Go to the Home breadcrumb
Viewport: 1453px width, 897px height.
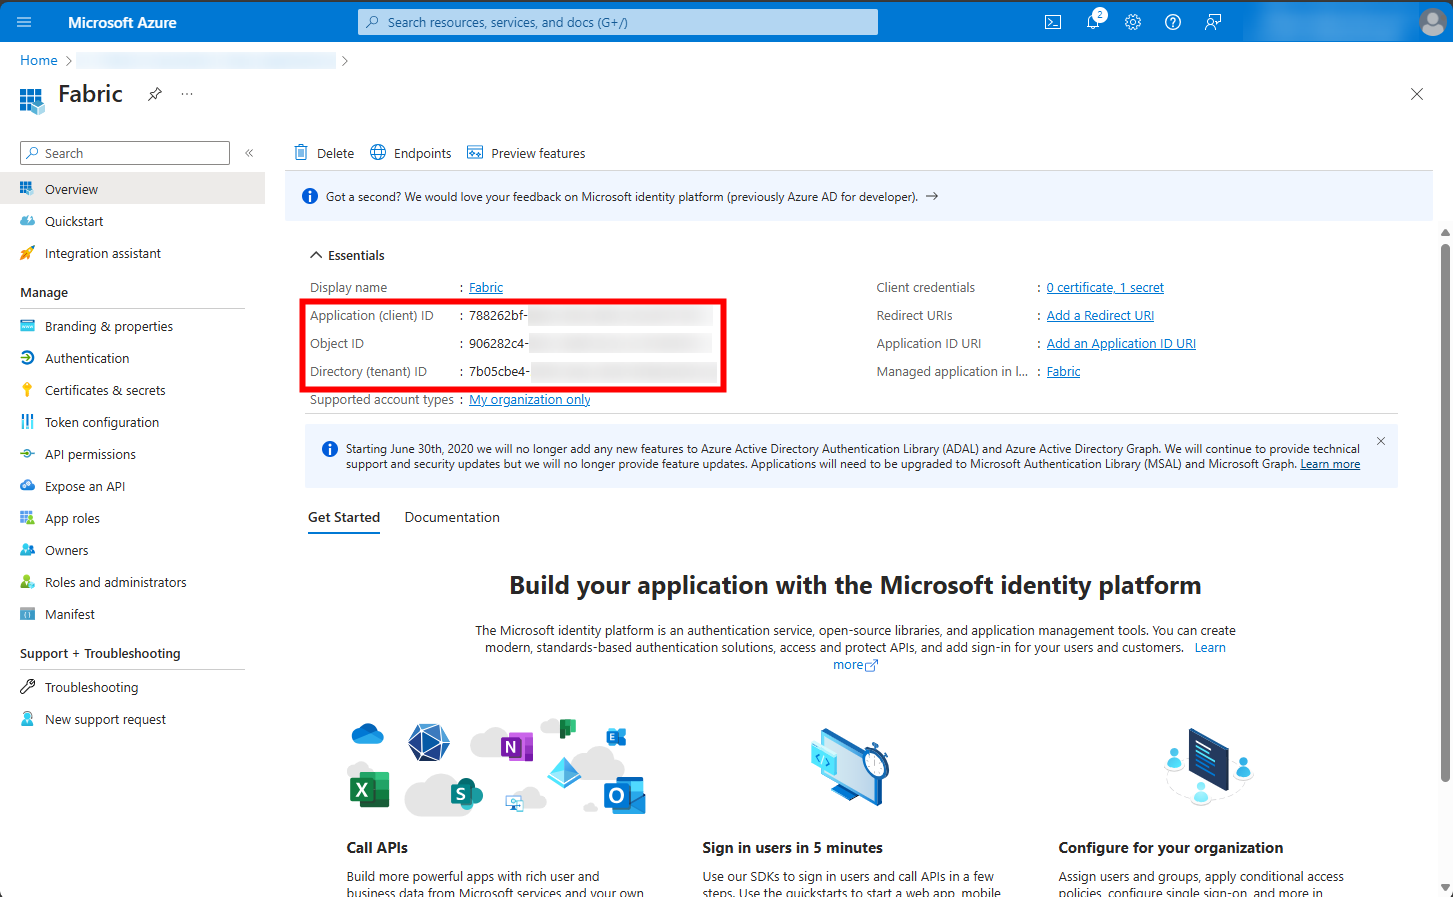(39, 60)
